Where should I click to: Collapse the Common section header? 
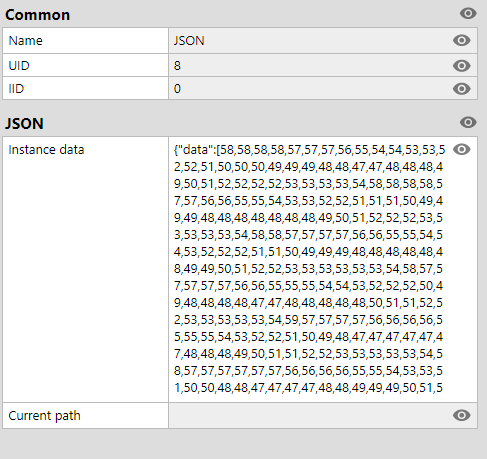(38, 15)
